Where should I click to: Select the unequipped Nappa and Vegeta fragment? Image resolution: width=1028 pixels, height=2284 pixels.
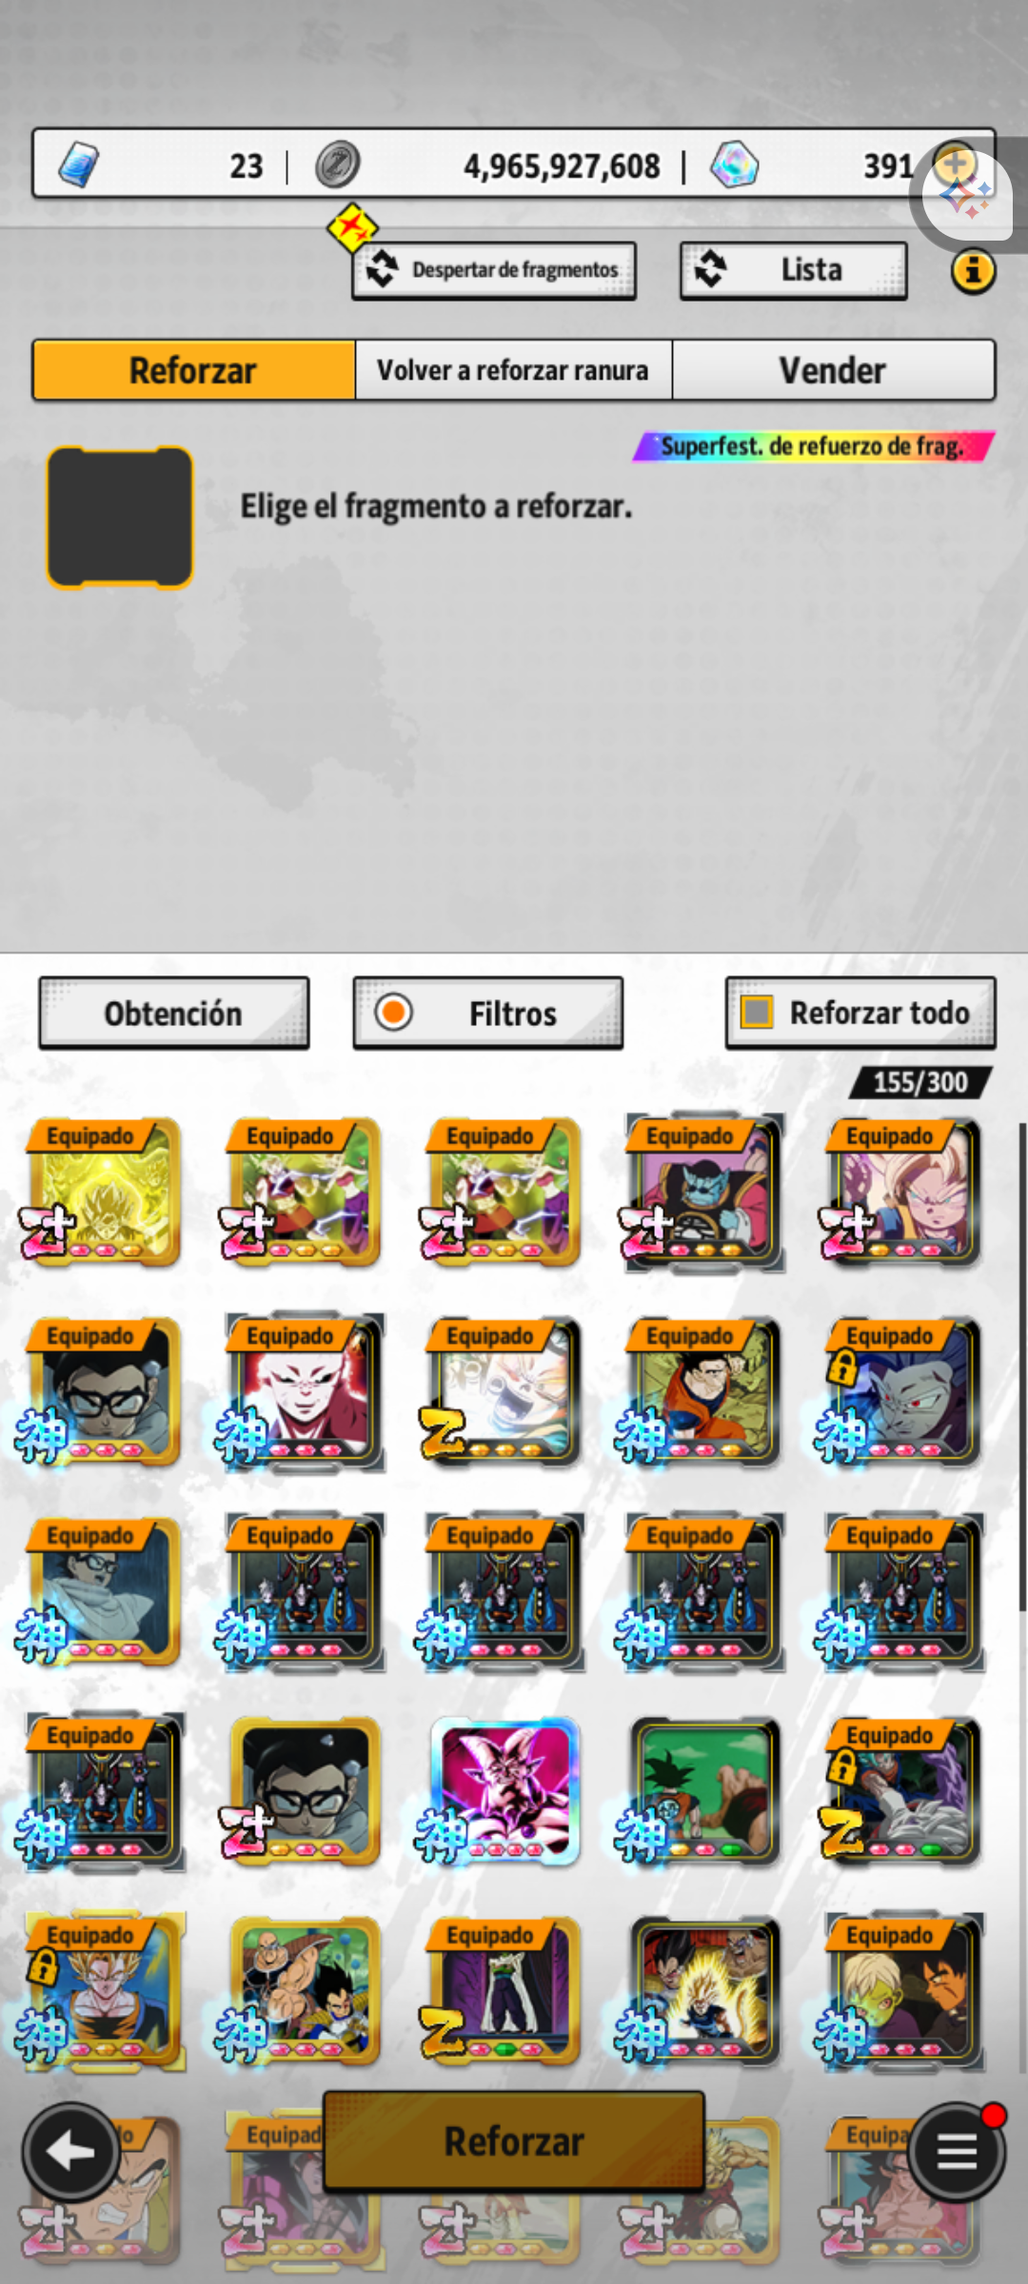pyautogui.click(x=305, y=1991)
